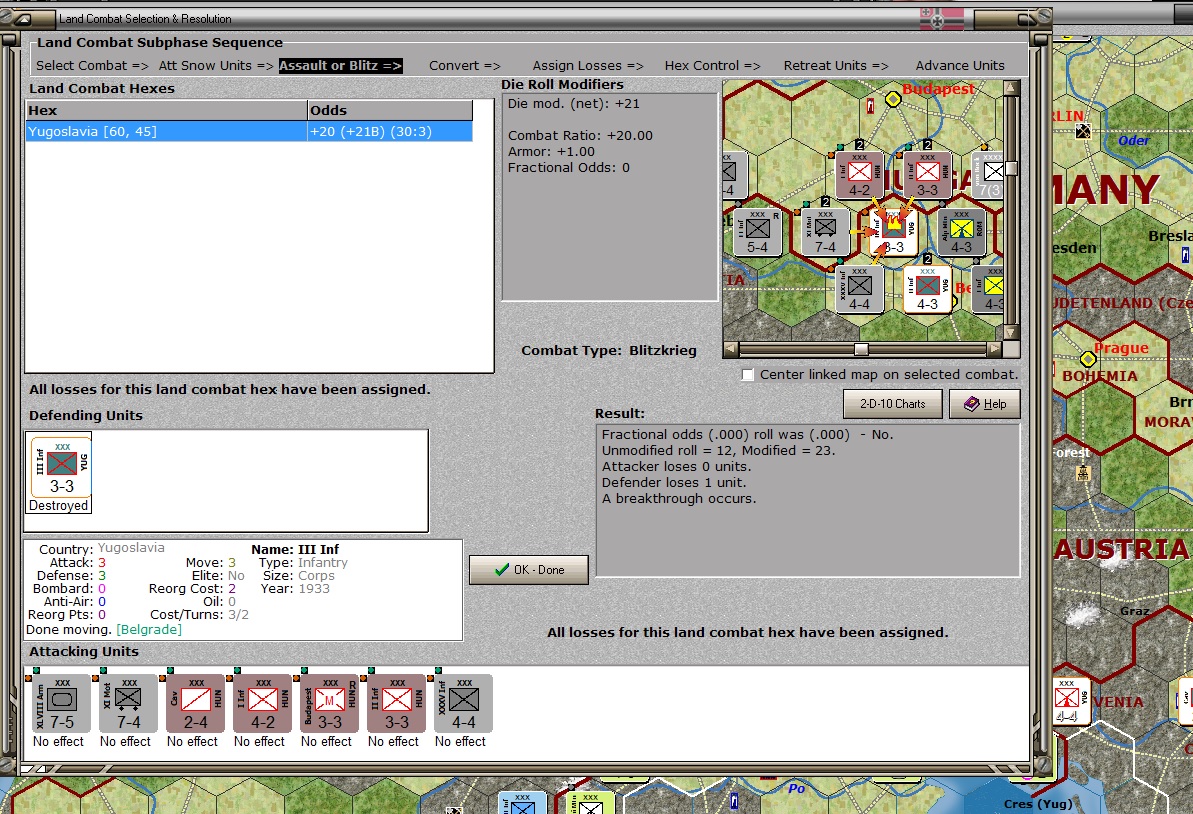Enable Center linked map on selected combat
This screenshot has height=814, width=1193.
pos(748,374)
